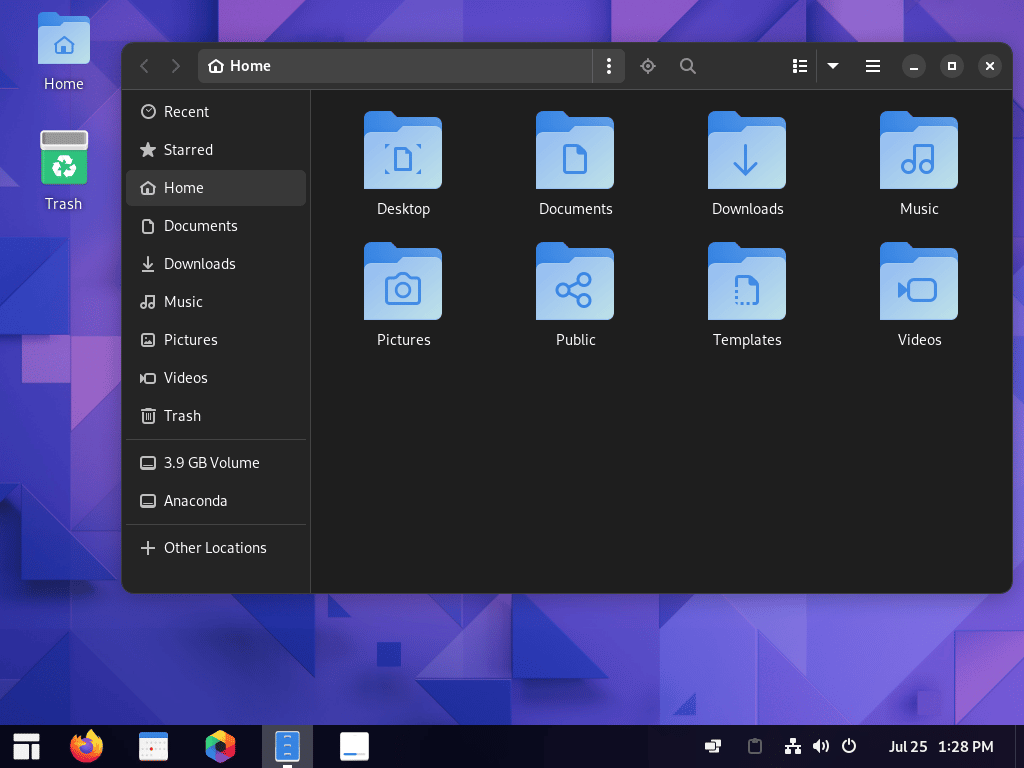
Task: Open the Music folder in main view
Action: 918,163
